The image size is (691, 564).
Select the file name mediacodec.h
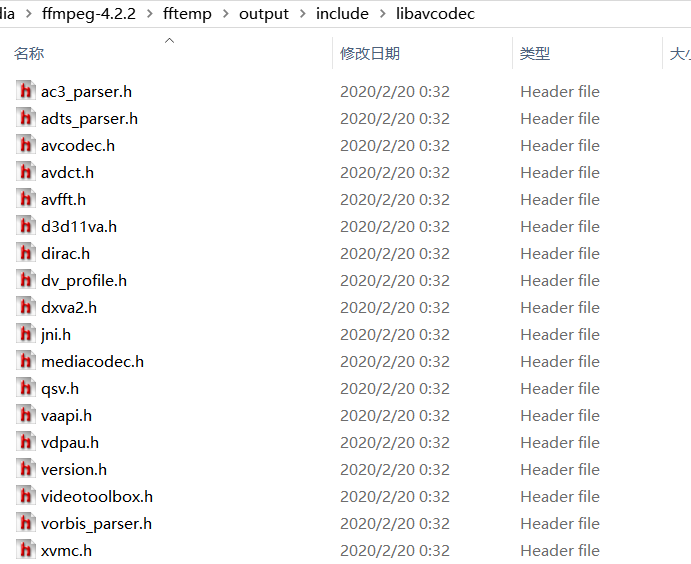pyautogui.click(x=93, y=362)
